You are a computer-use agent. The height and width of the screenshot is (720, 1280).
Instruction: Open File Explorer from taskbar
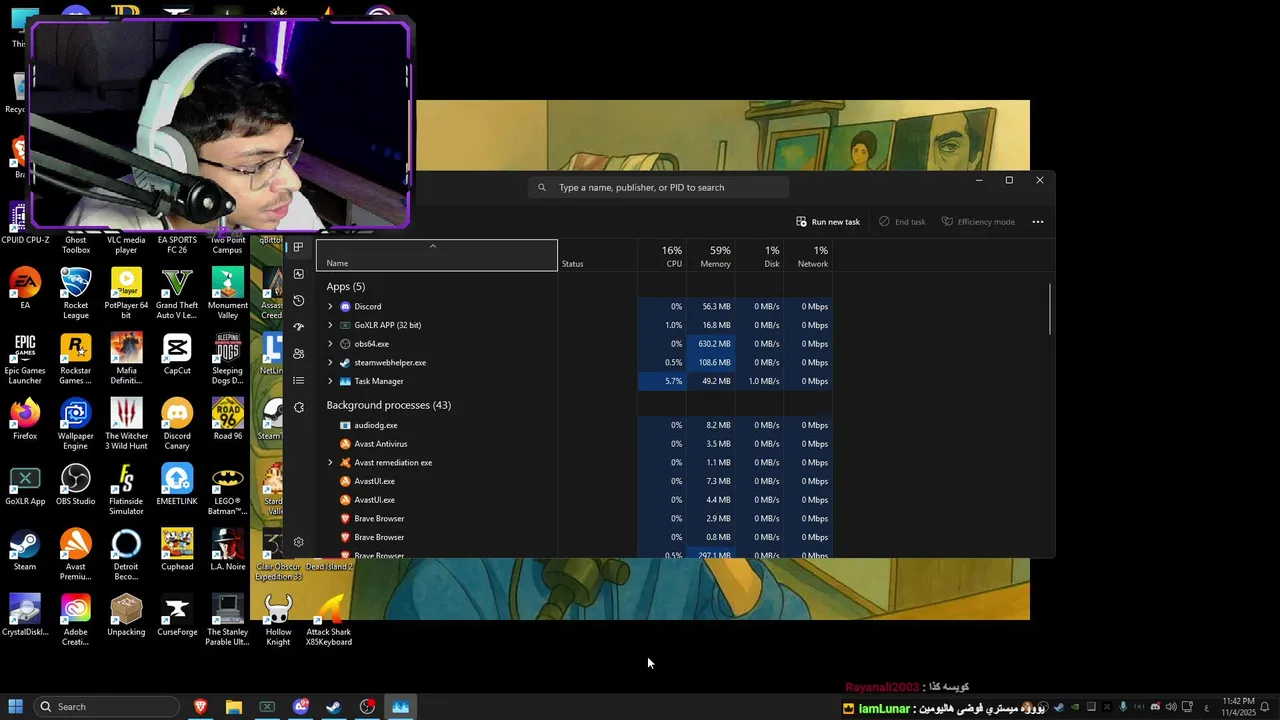tap(233, 707)
